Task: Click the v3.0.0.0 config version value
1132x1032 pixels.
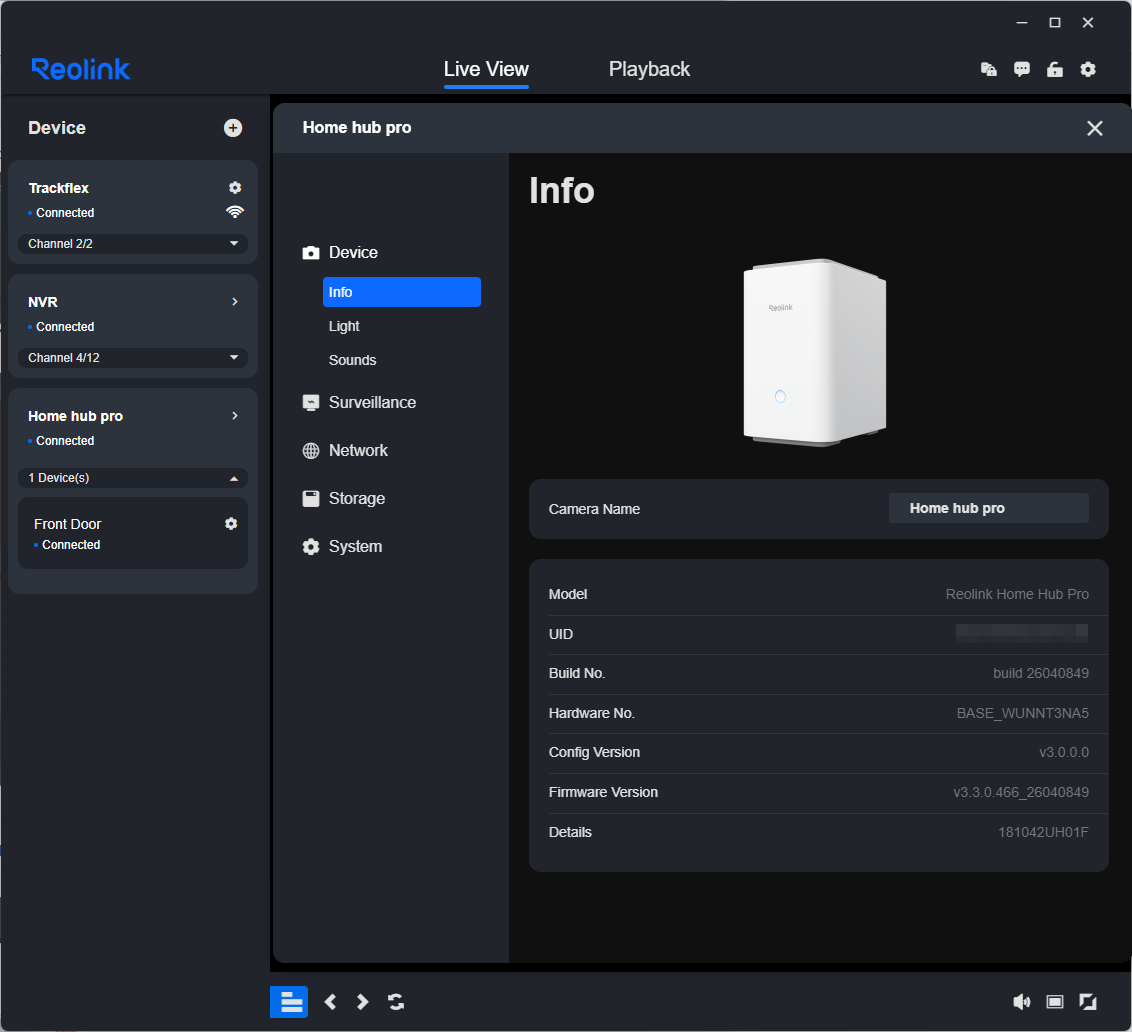Action: [1063, 753]
